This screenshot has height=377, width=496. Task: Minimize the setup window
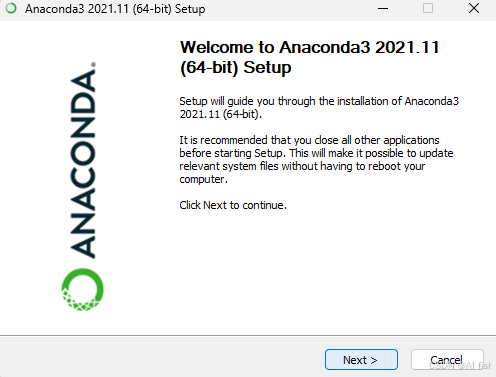pos(383,8)
